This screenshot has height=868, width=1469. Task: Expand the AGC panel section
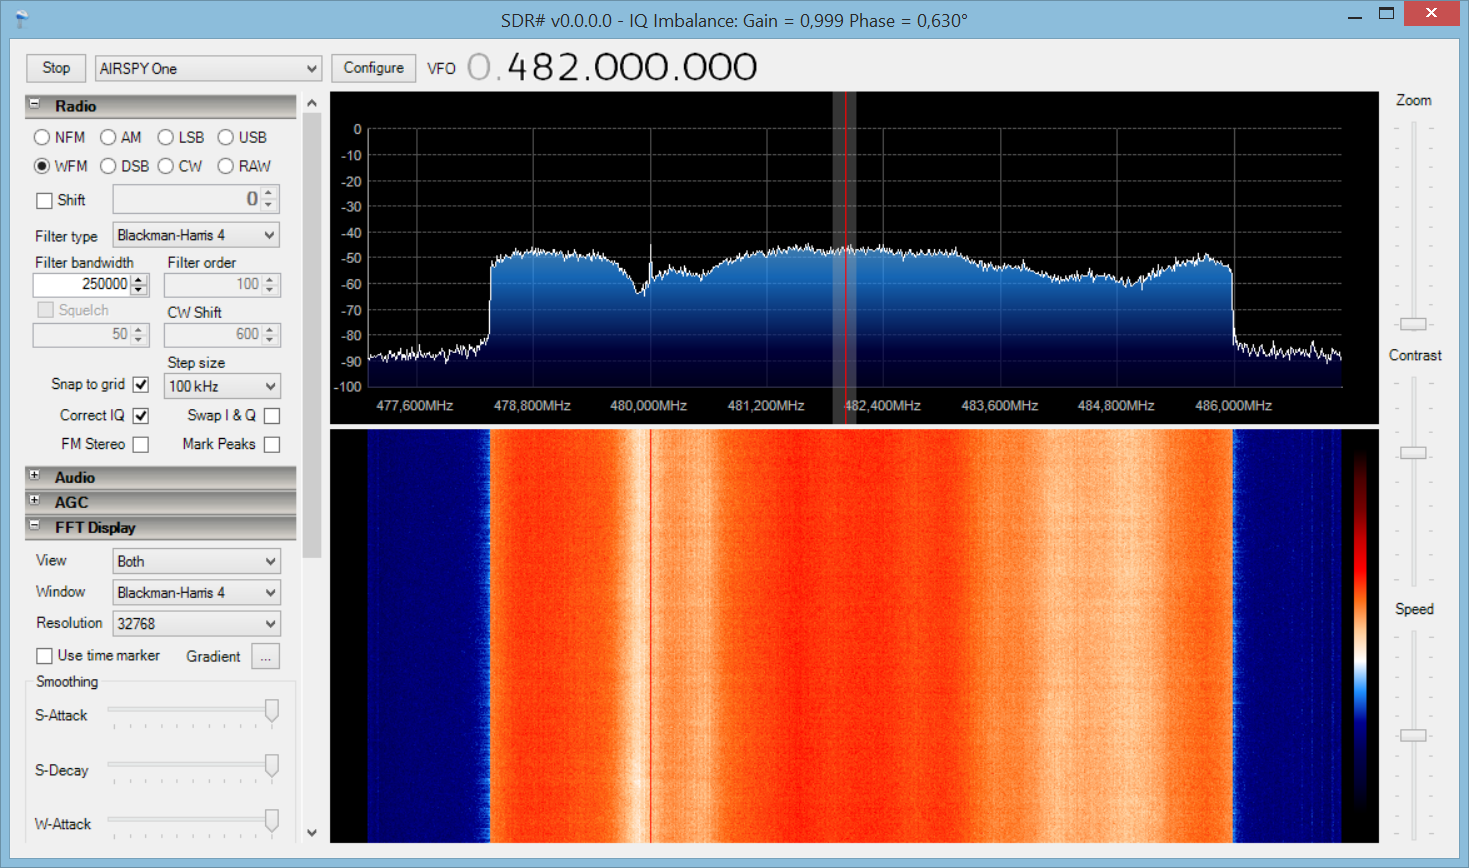(35, 500)
